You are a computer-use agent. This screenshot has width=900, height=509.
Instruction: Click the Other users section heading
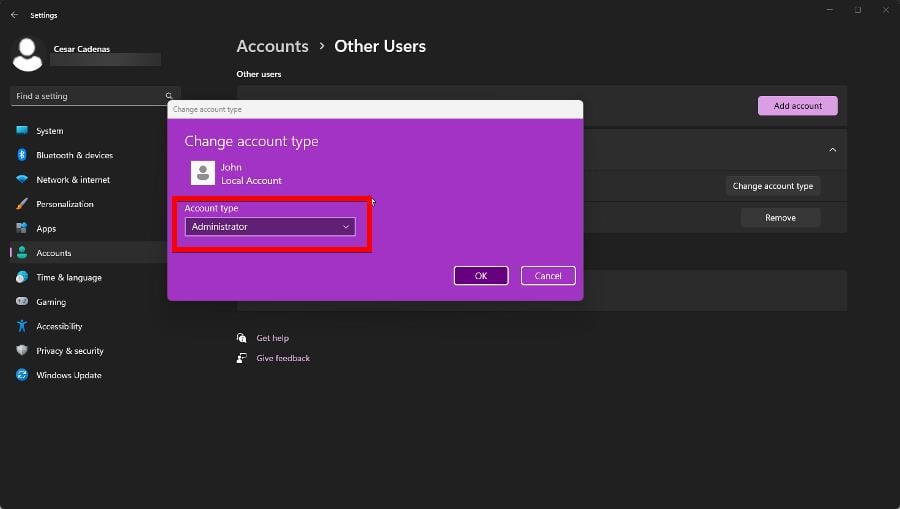tap(259, 74)
